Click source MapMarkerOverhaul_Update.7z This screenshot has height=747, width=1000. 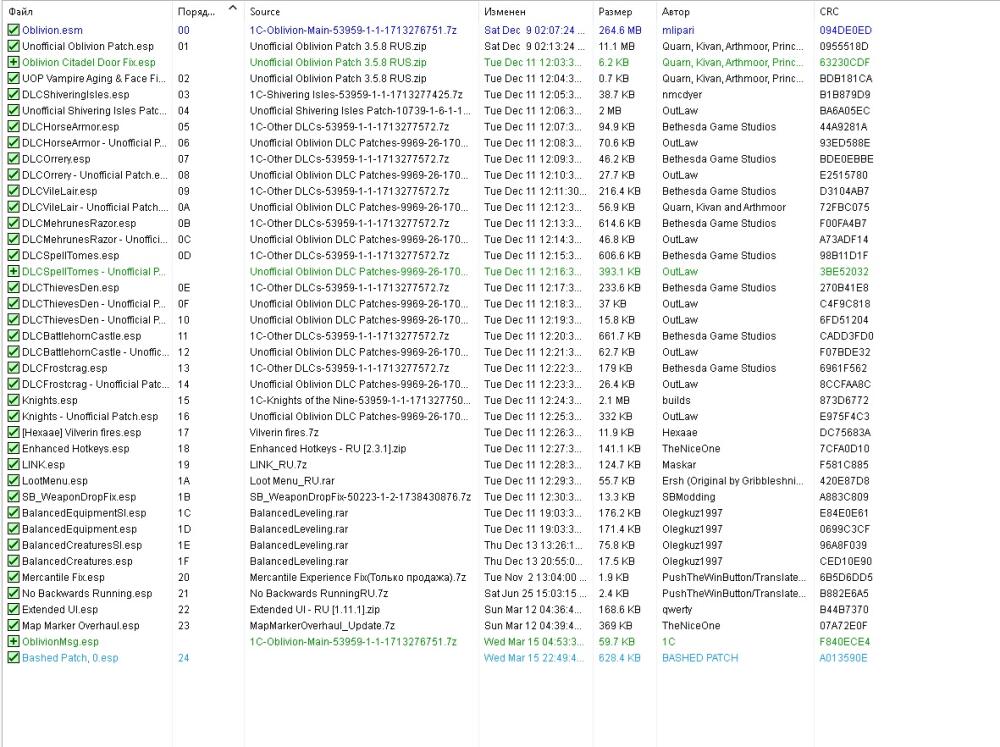(x=322, y=625)
